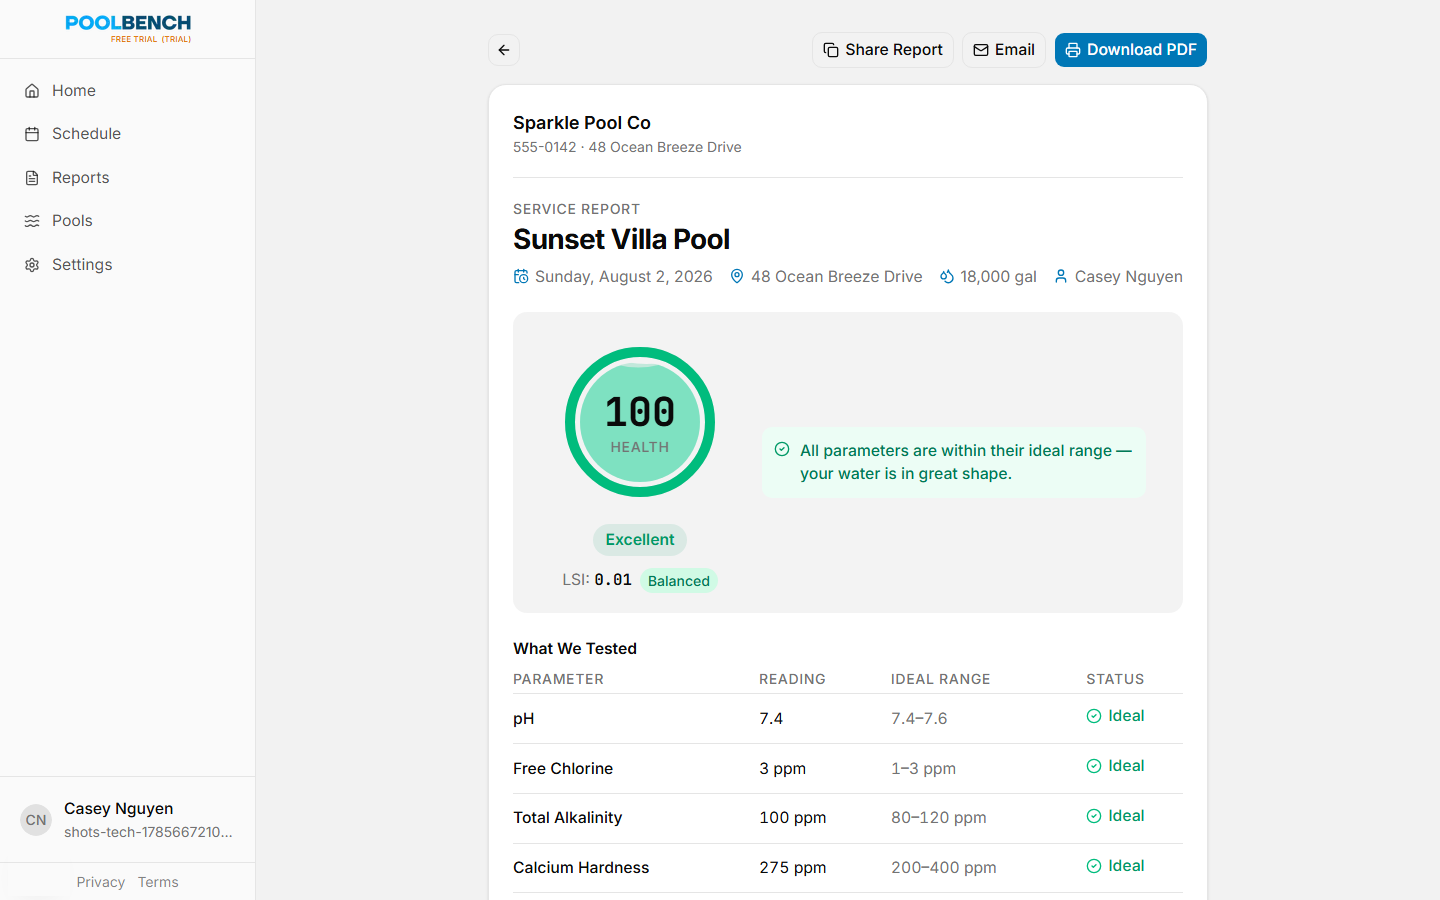Click the location pin icon

[737, 276]
